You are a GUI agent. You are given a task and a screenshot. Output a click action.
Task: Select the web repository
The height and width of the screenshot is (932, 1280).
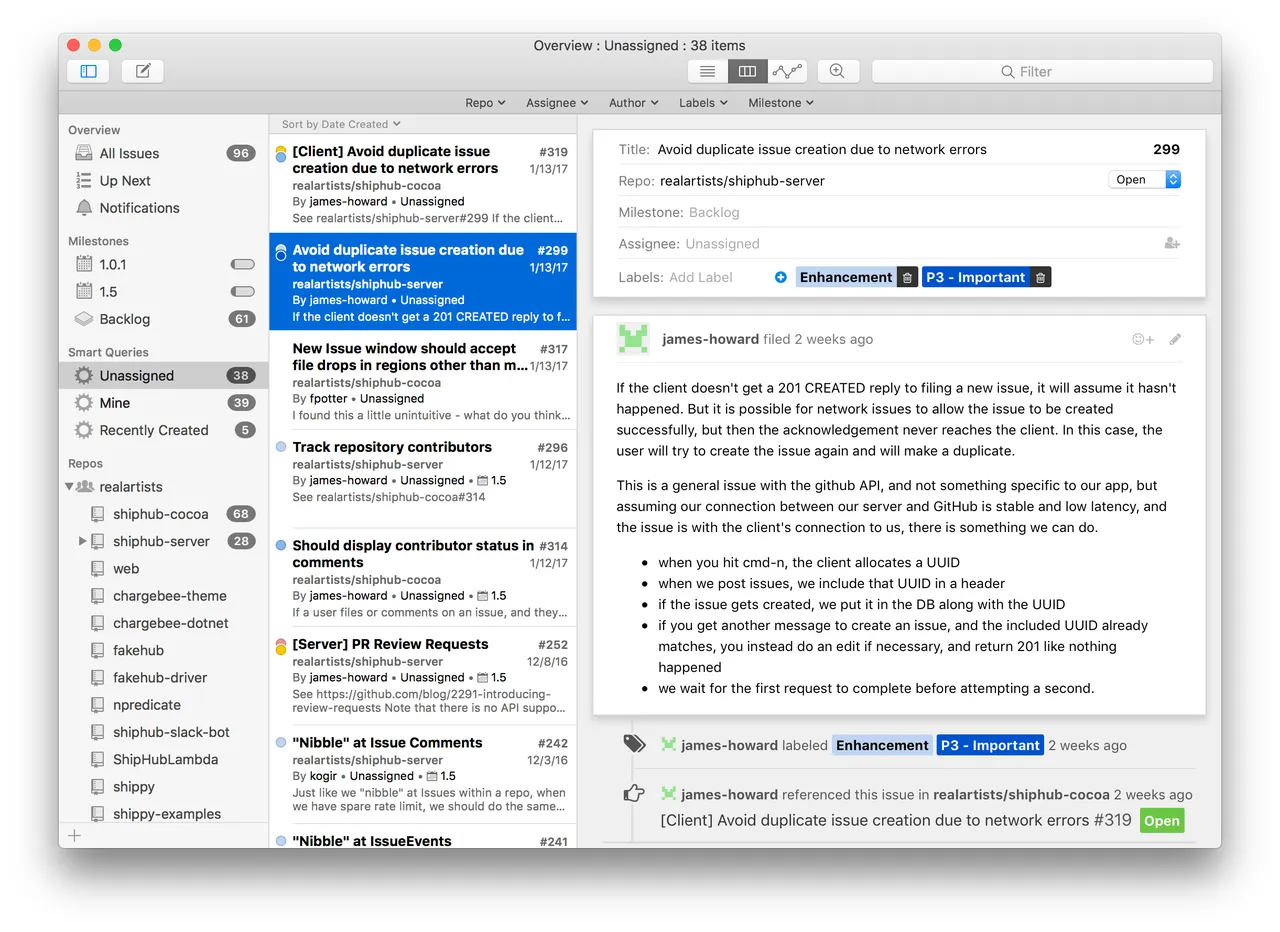(164, 569)
